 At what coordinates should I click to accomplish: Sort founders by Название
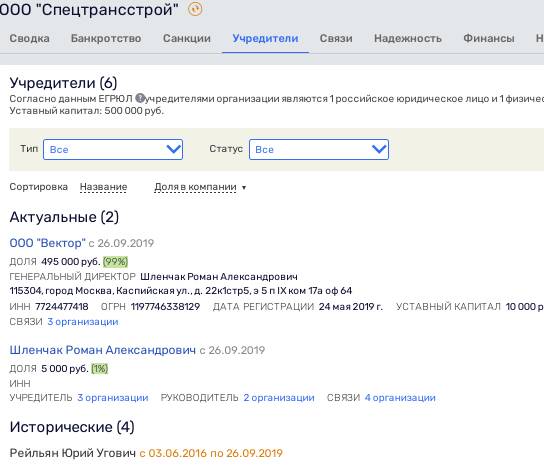[103, 187]
